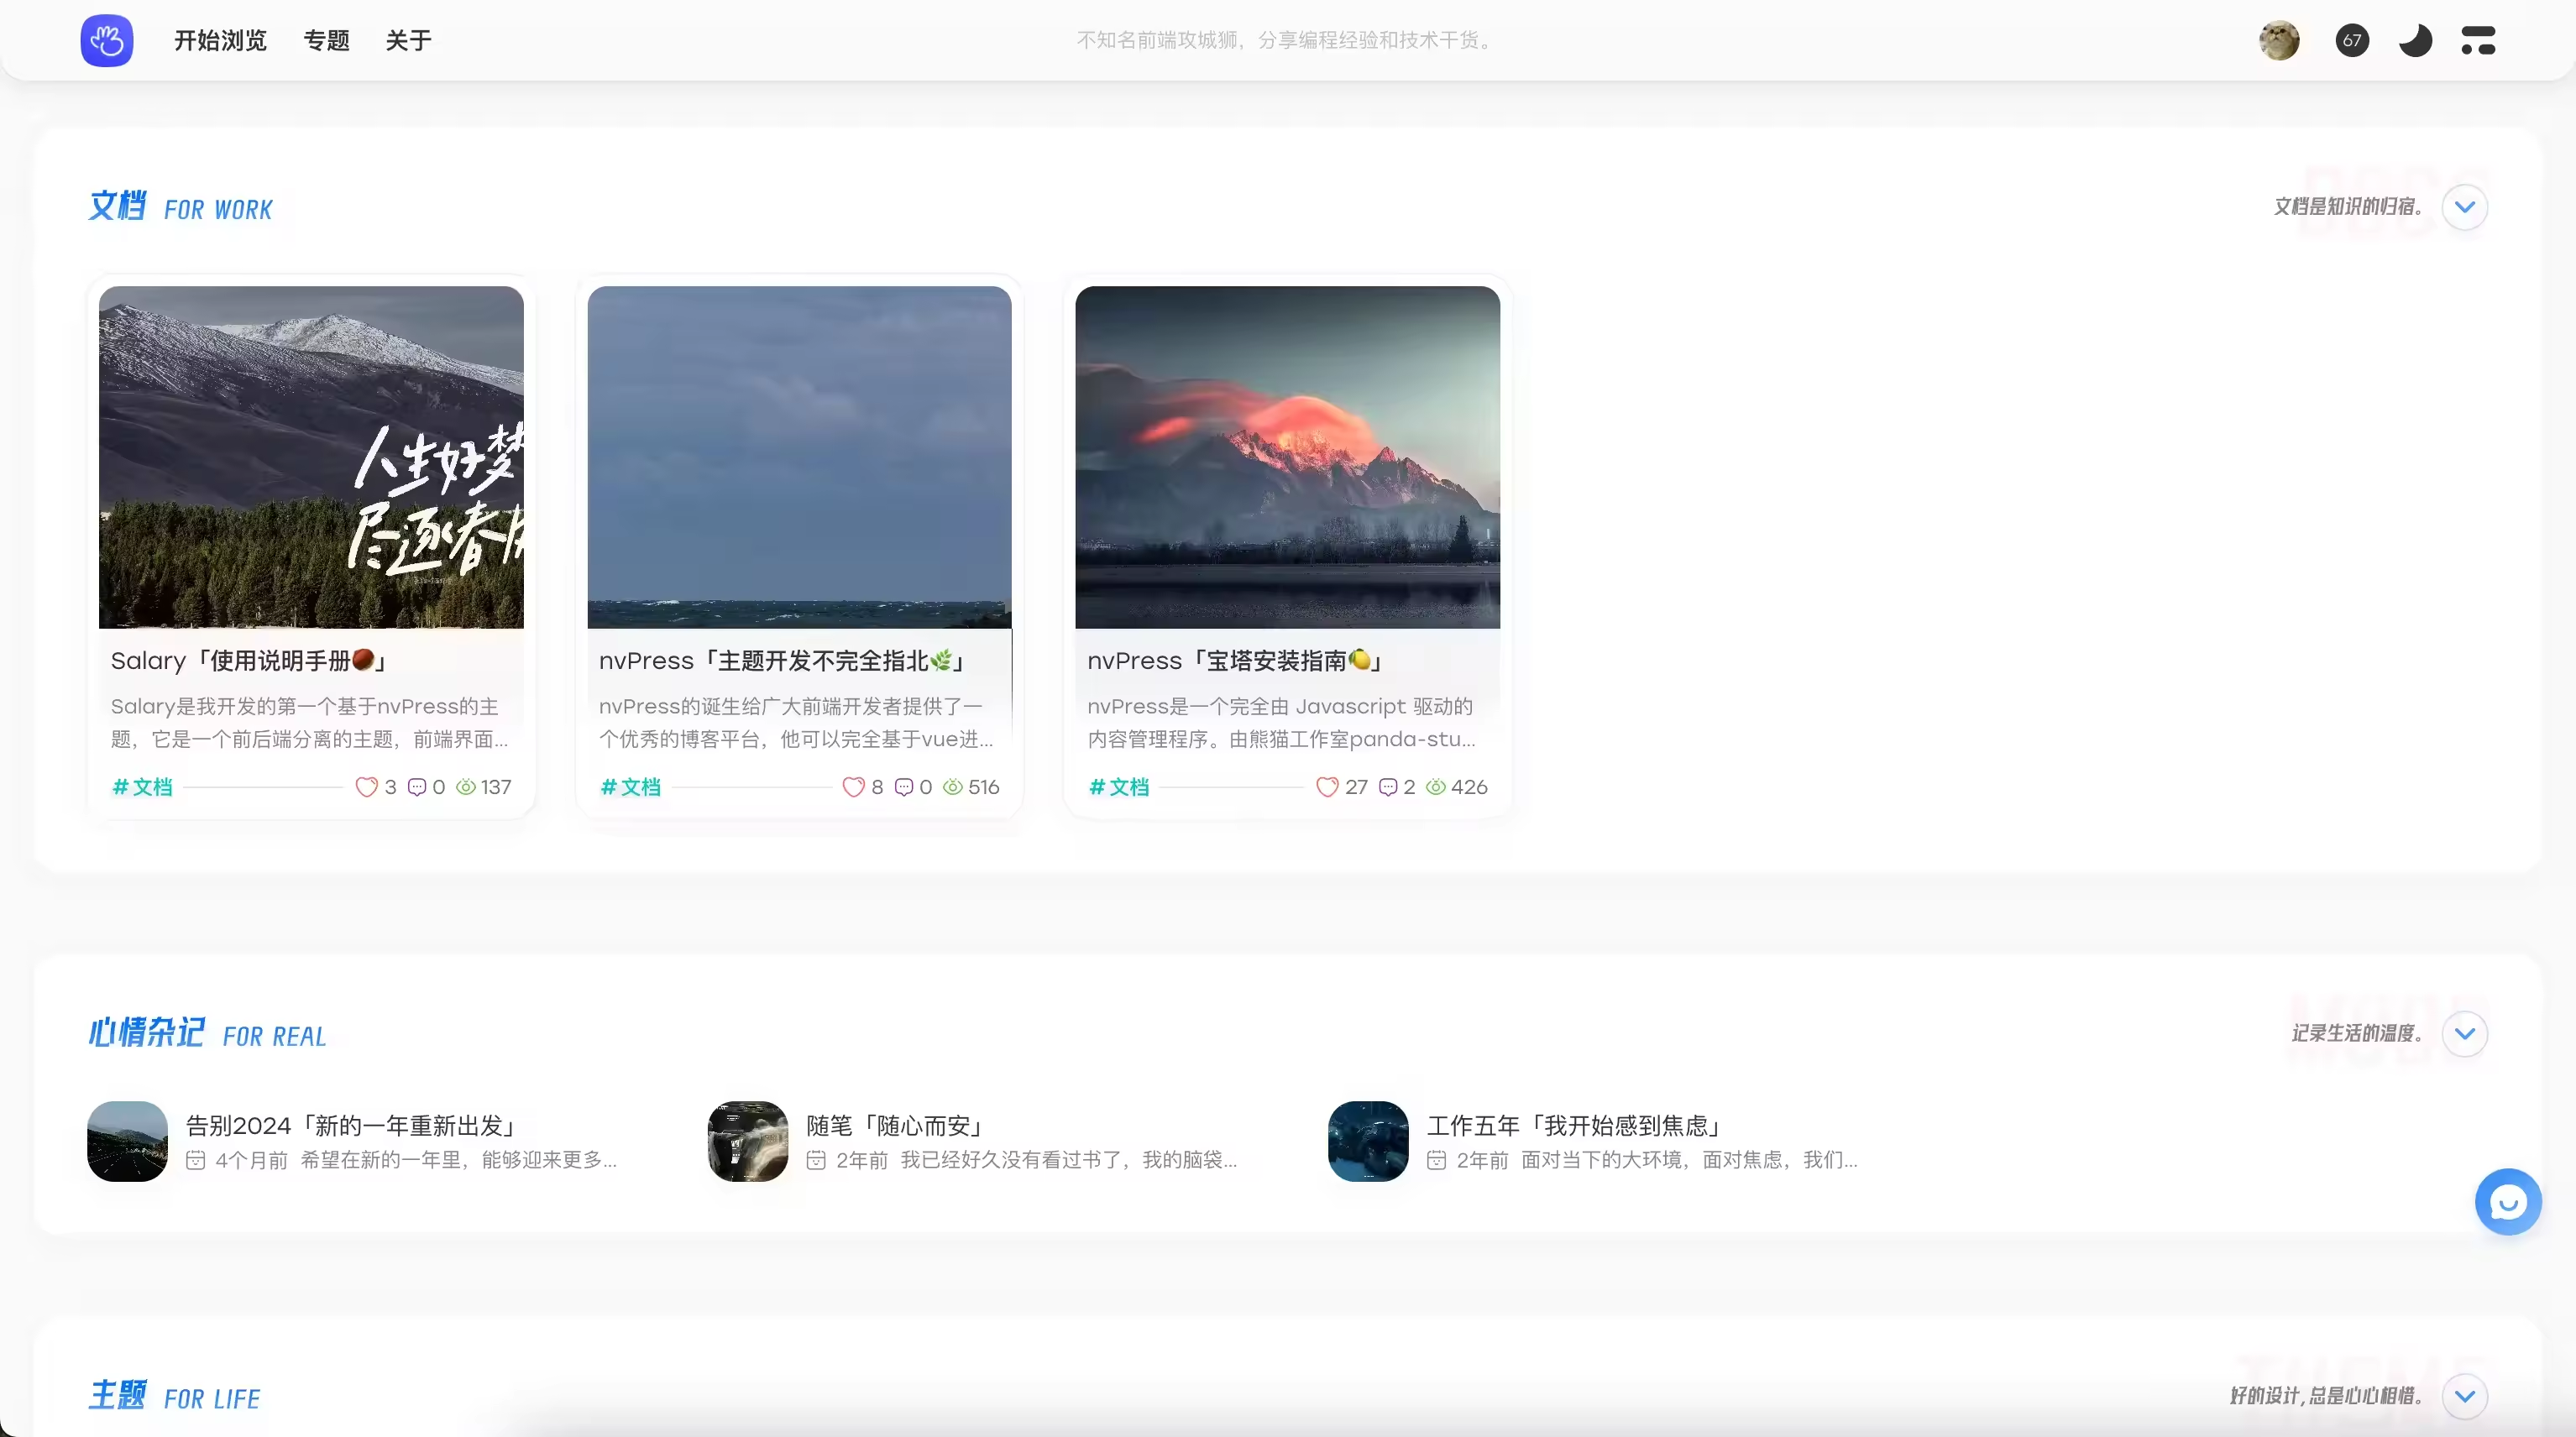This screenshot has width=2576, height=1437.
Task: Expand the 文档 section chevron
Action: click(2464, 207)
